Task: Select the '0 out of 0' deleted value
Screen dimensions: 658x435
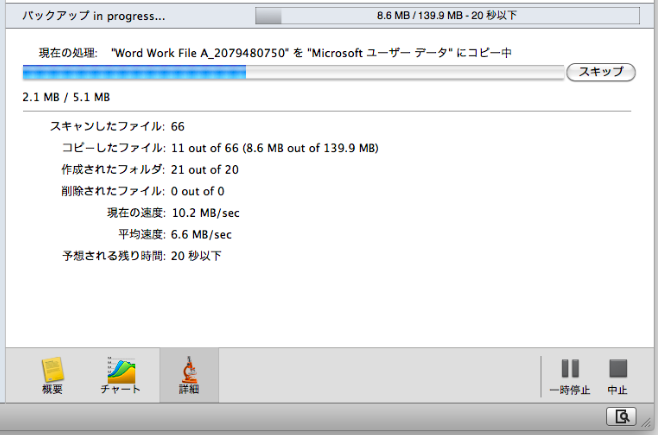Action: tap(197, 192)
